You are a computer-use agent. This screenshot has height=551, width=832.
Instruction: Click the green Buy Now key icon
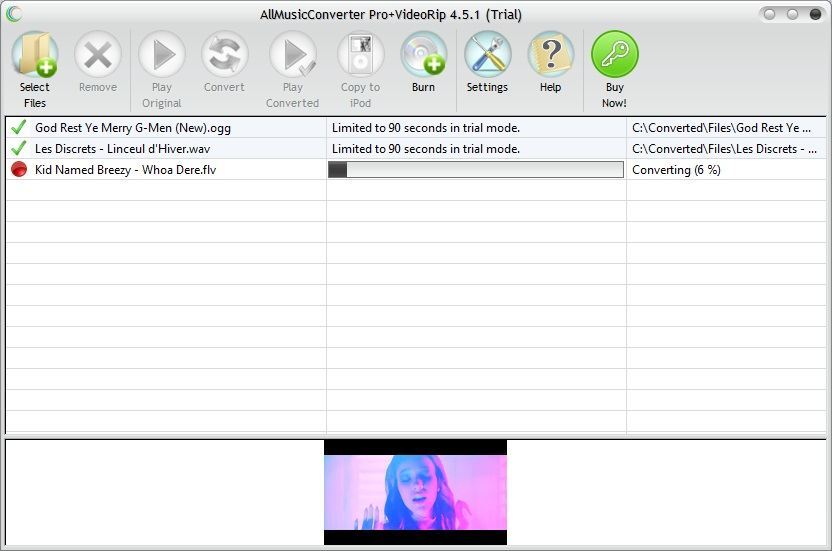(614, 54)
